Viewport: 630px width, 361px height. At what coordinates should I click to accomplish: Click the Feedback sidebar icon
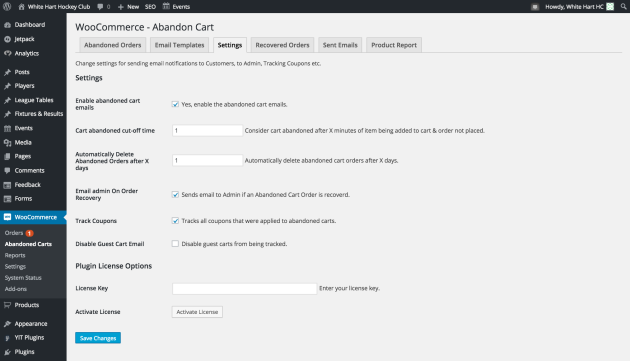pyautogui.click(x=7, y=185)
